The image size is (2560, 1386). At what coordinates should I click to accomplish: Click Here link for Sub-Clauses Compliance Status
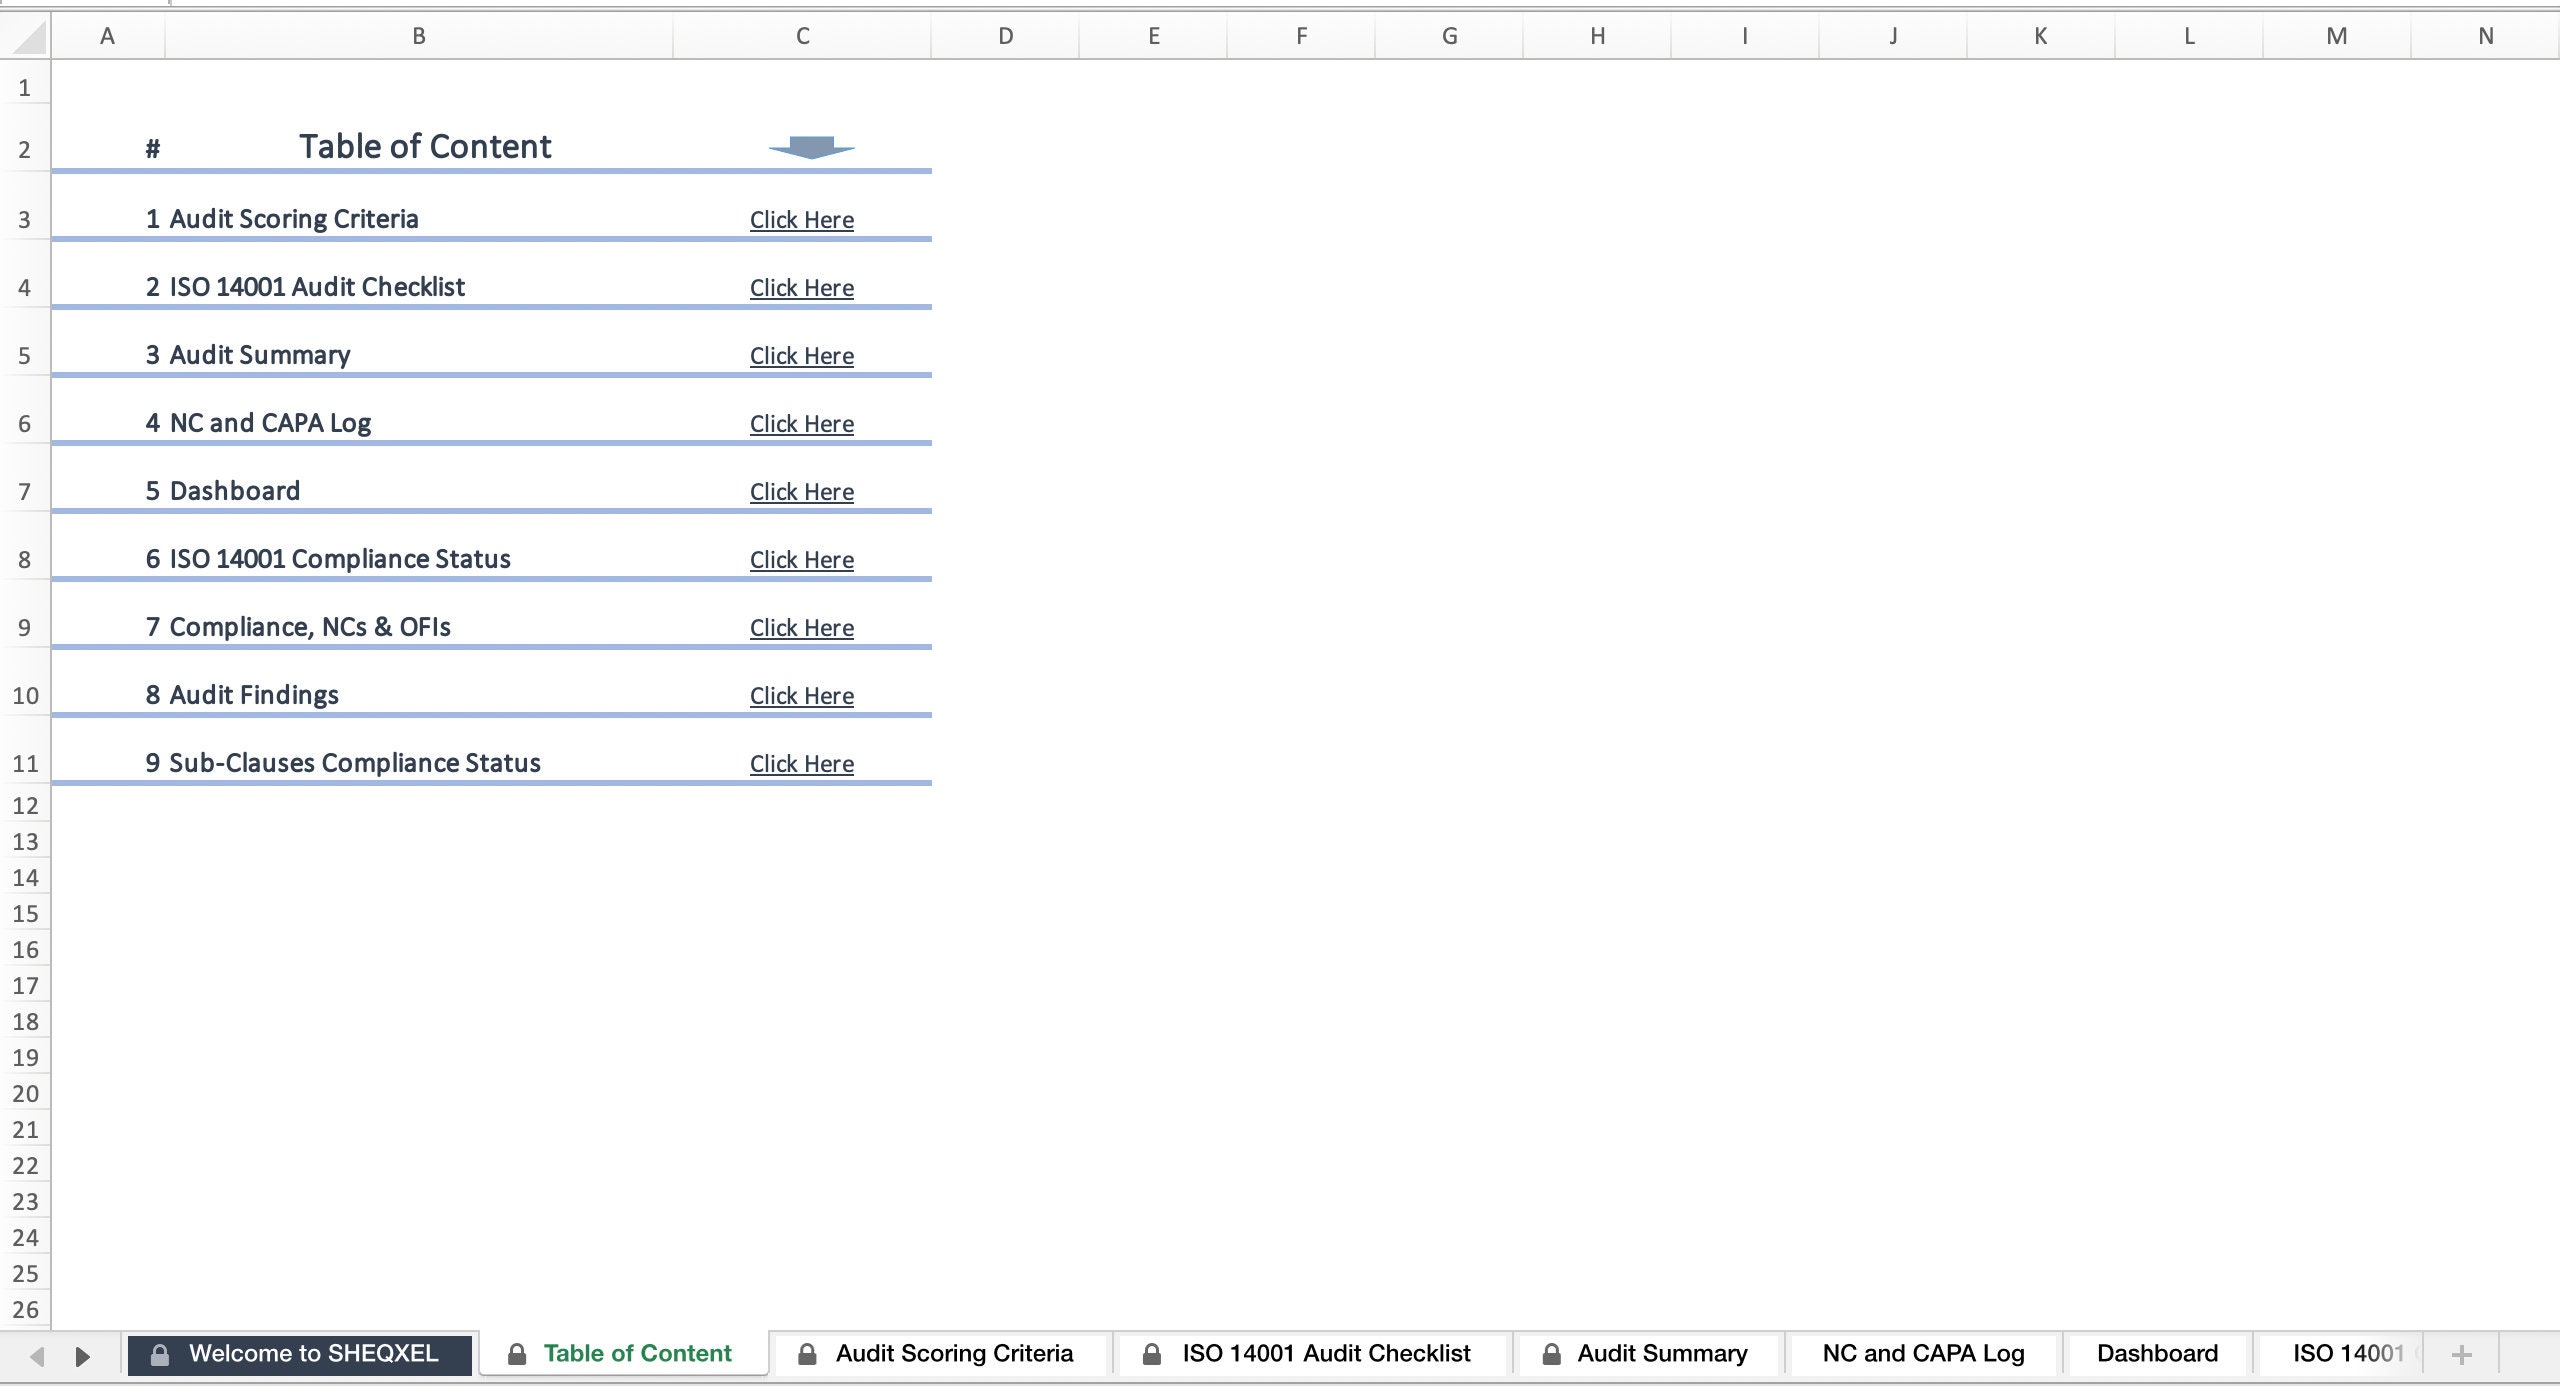pos(801,763)
